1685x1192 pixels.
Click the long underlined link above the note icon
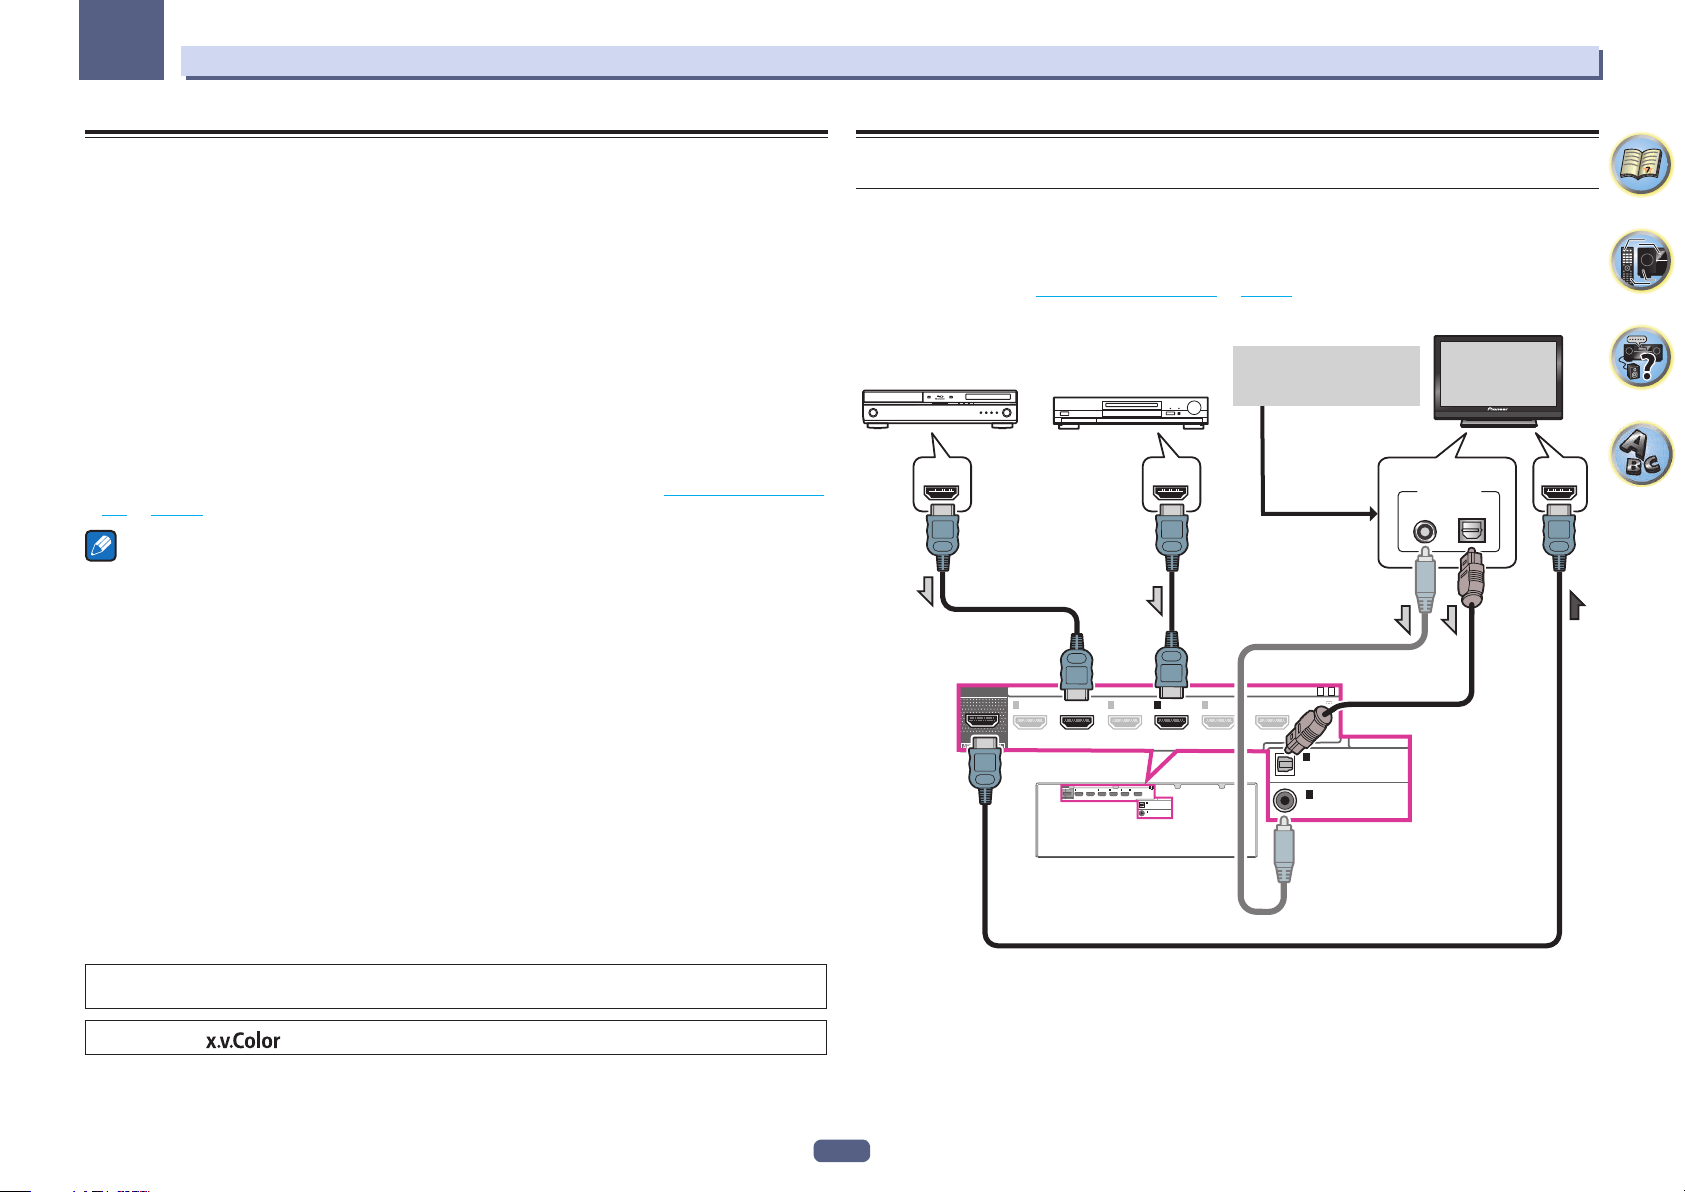click(x=743, y=495)
